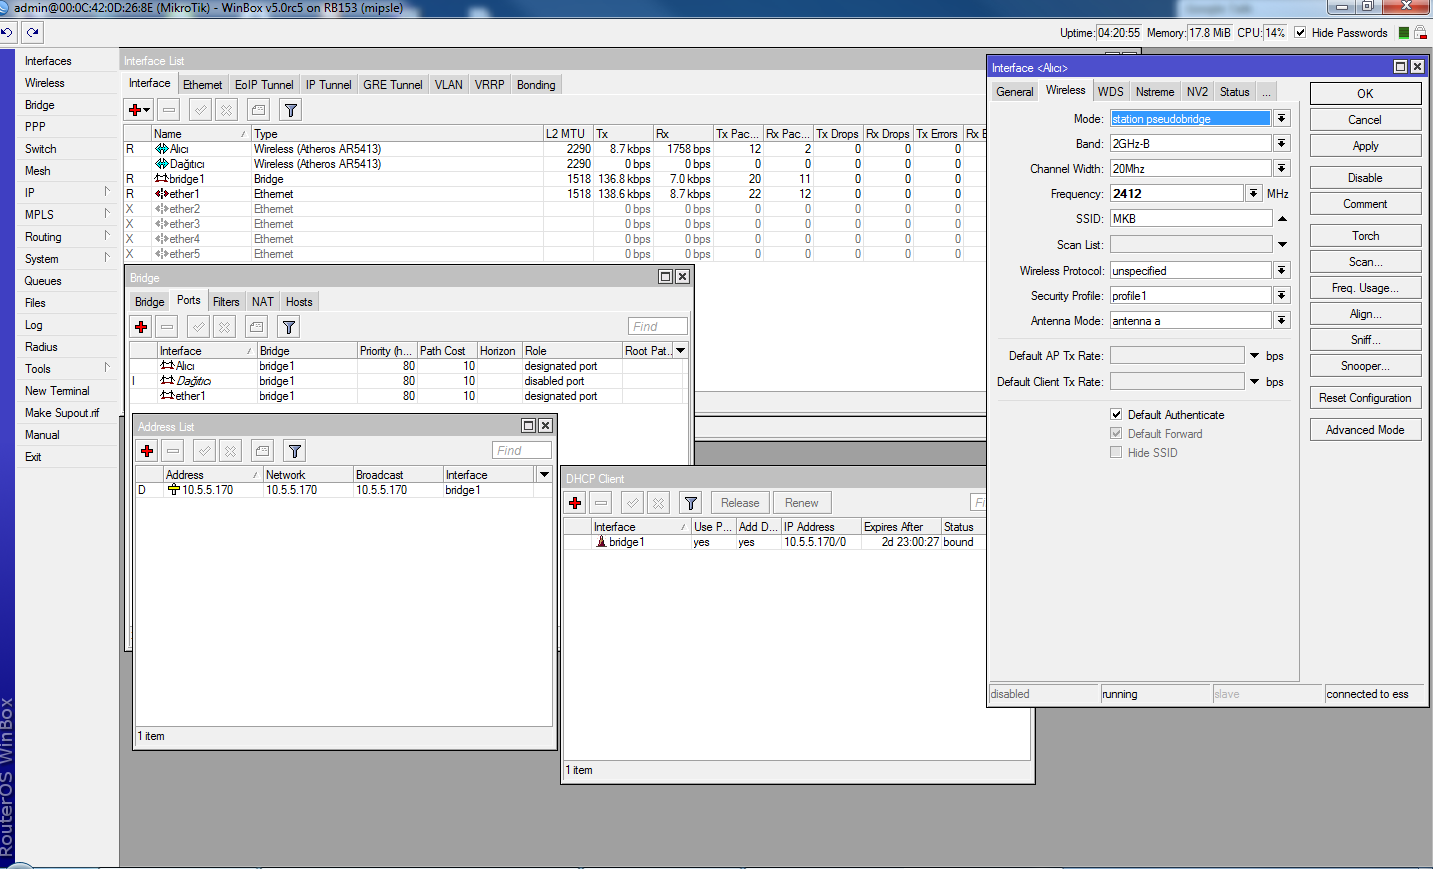Image resolution: width=1433 pixels, height=869 pixels.
Task: Add bridge port with red plus icon
Action: pos(141,327)
